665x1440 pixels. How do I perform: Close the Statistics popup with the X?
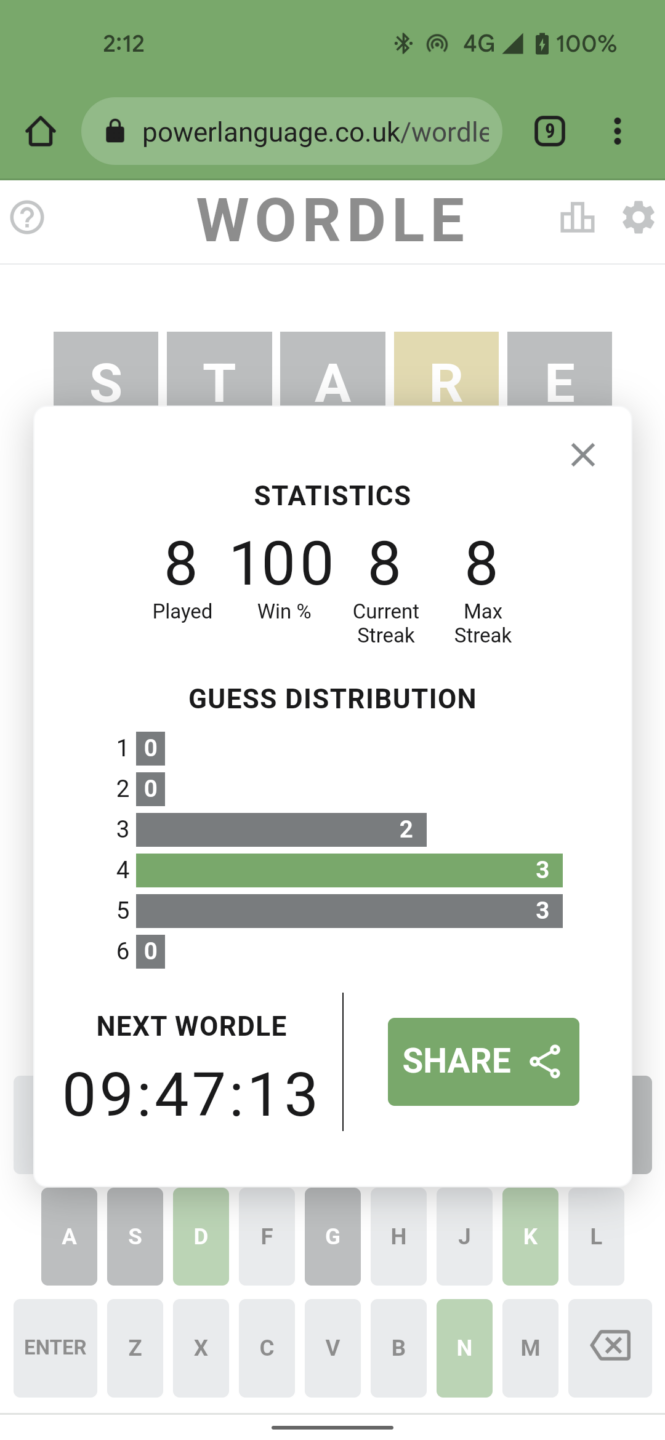click(583, 455)
